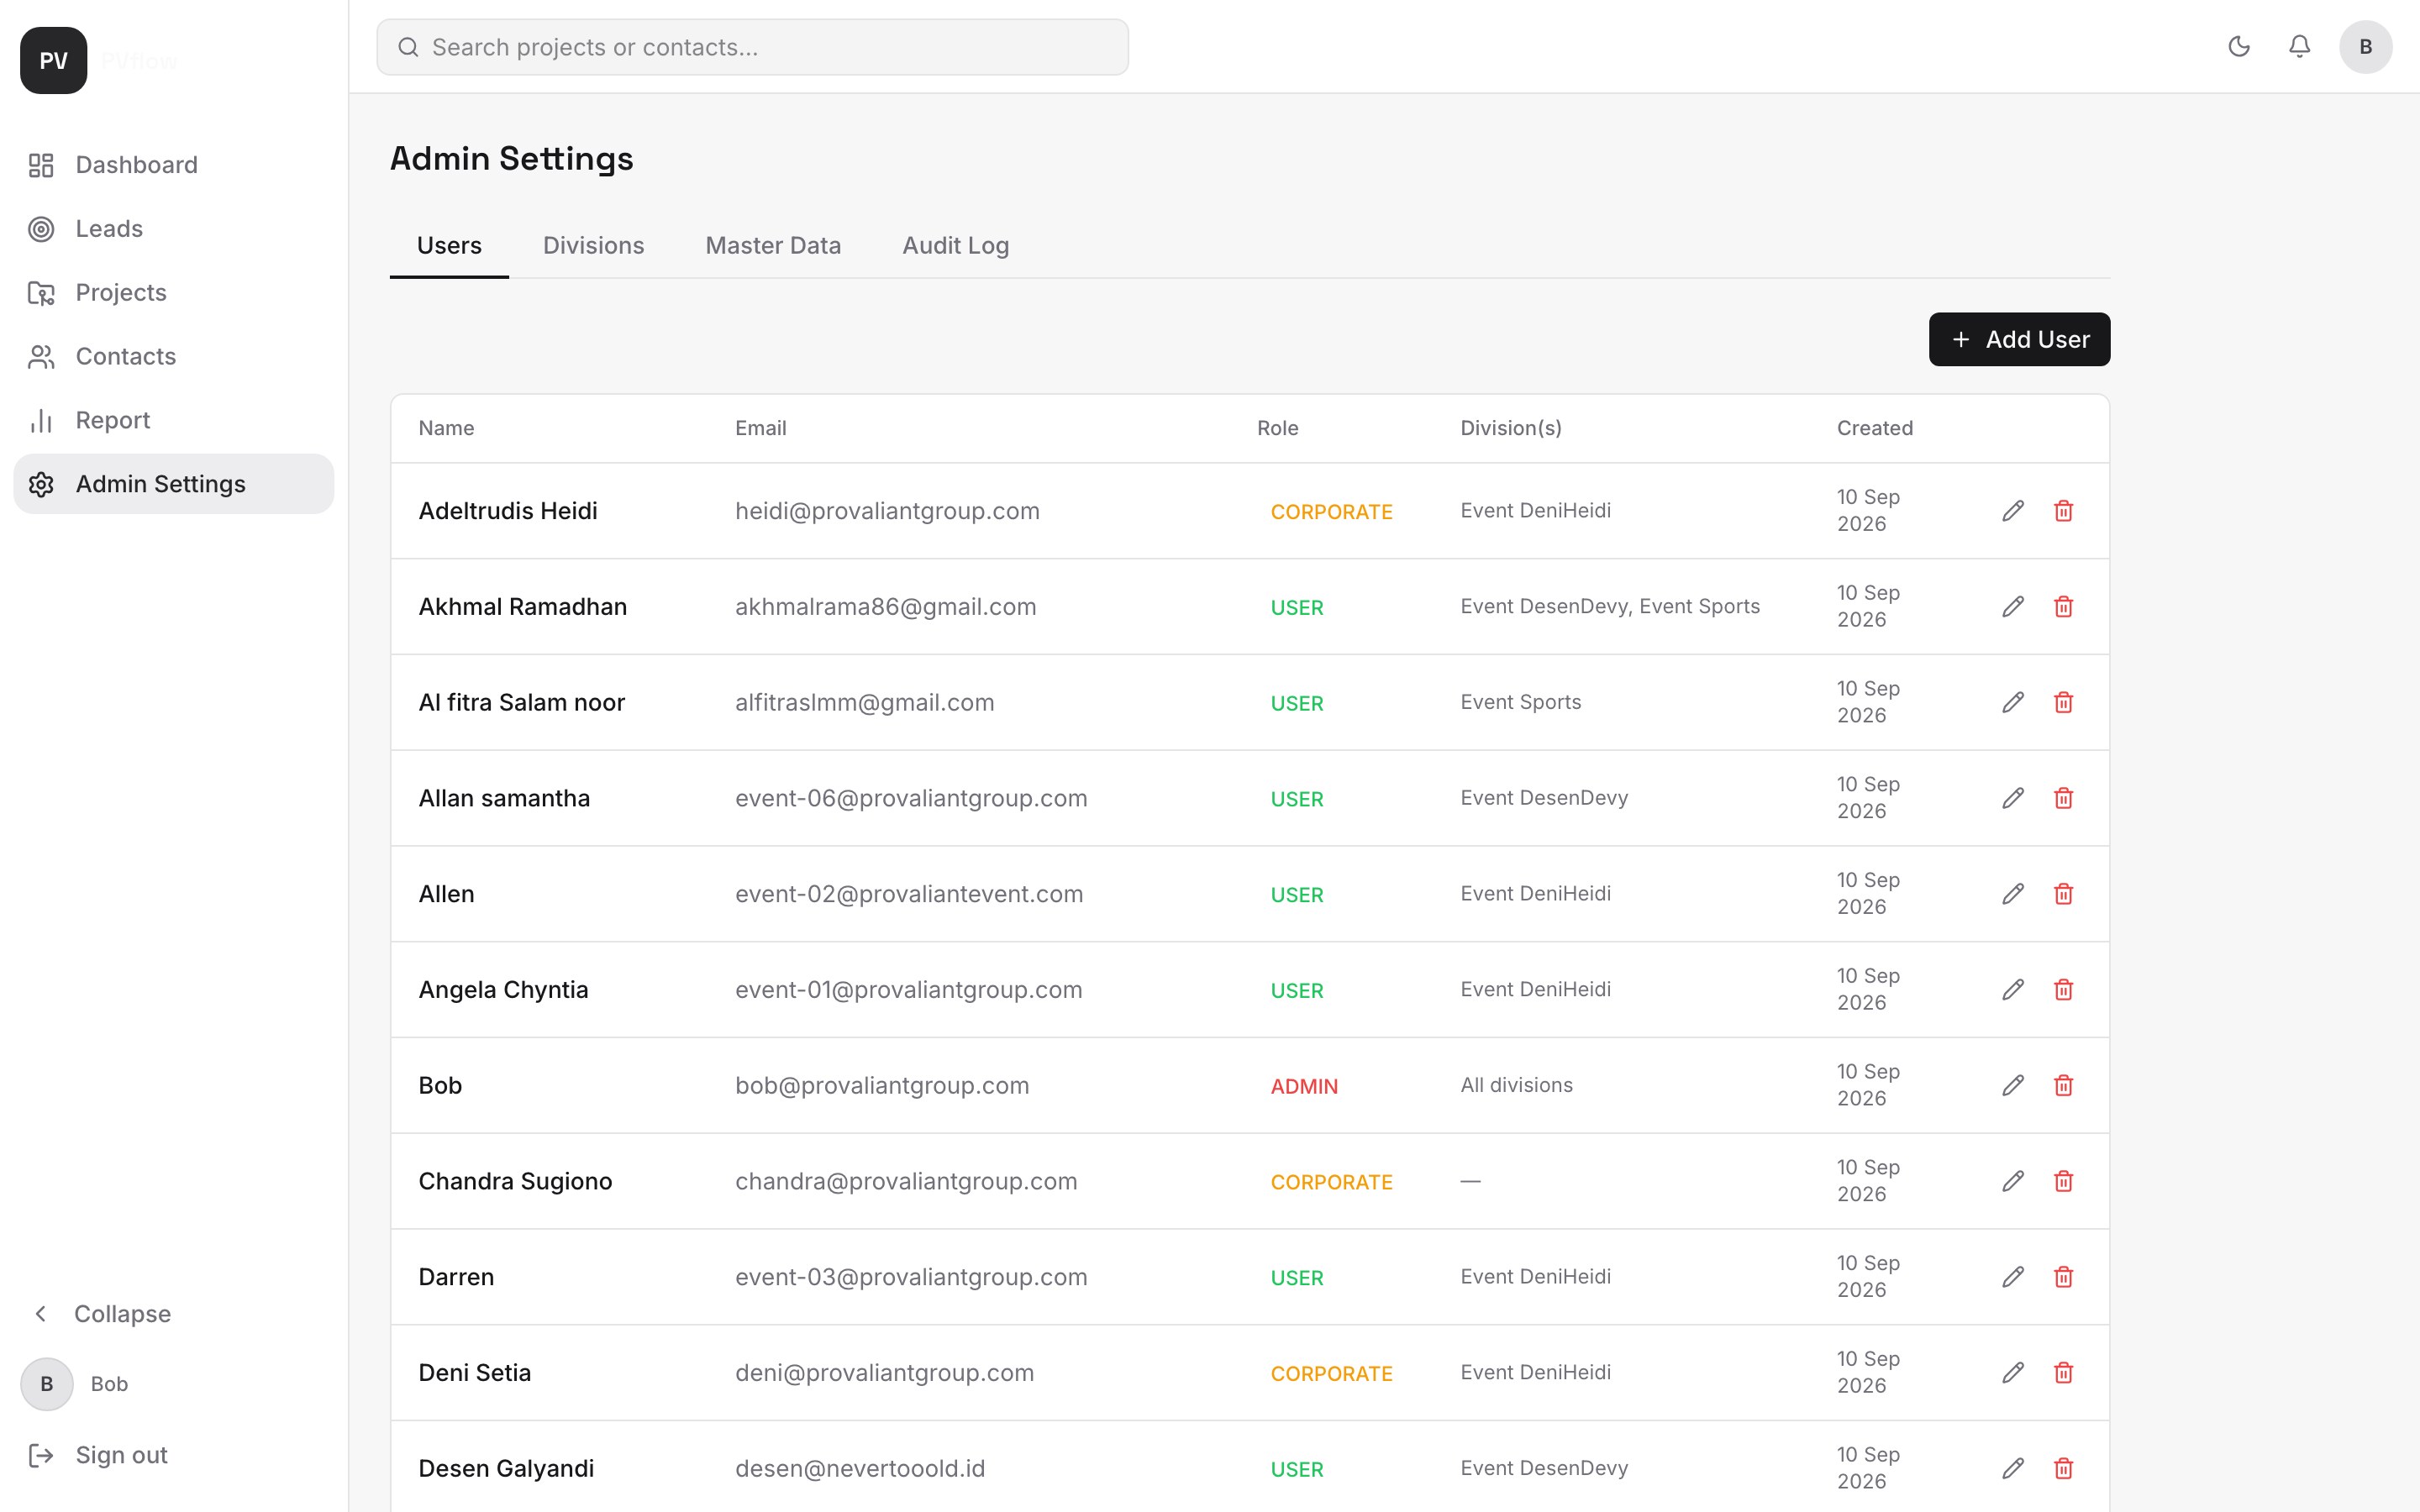Screen dimensions: 2420x1512
Task: Open Report in sidebar
Action: [173, 420]
